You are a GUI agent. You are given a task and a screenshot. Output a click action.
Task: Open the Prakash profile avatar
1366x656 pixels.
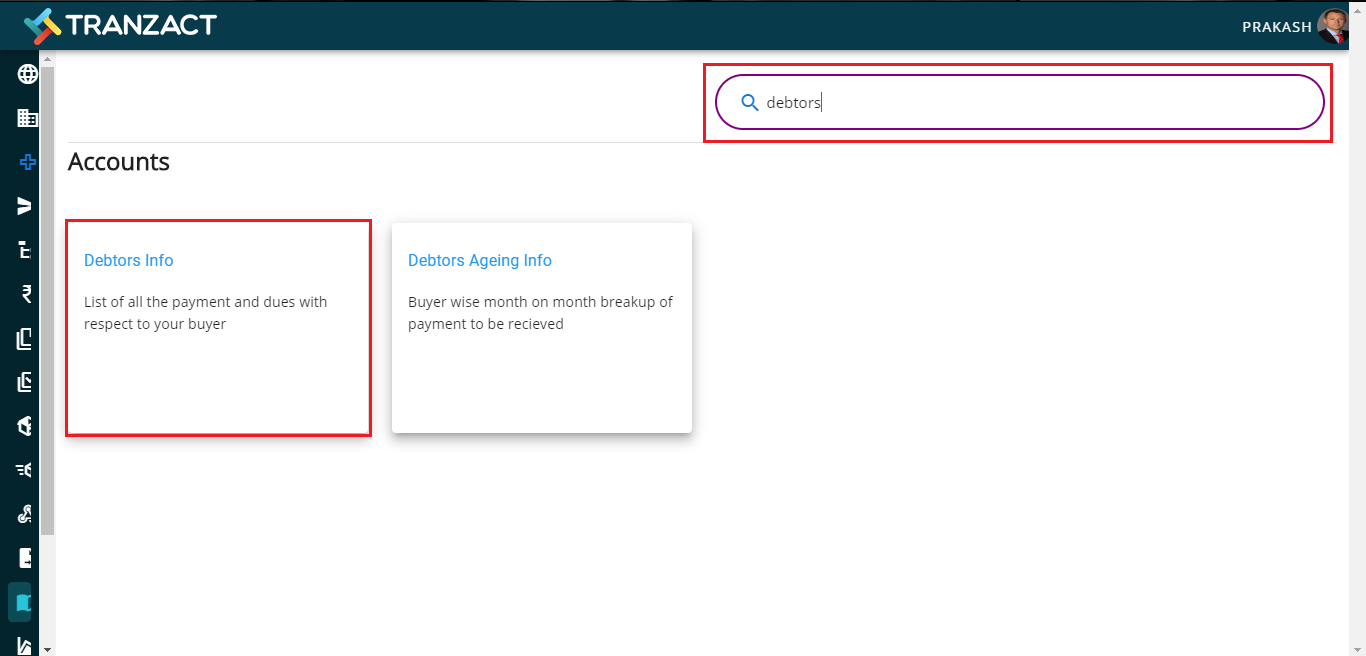(x=1333, y=26)
